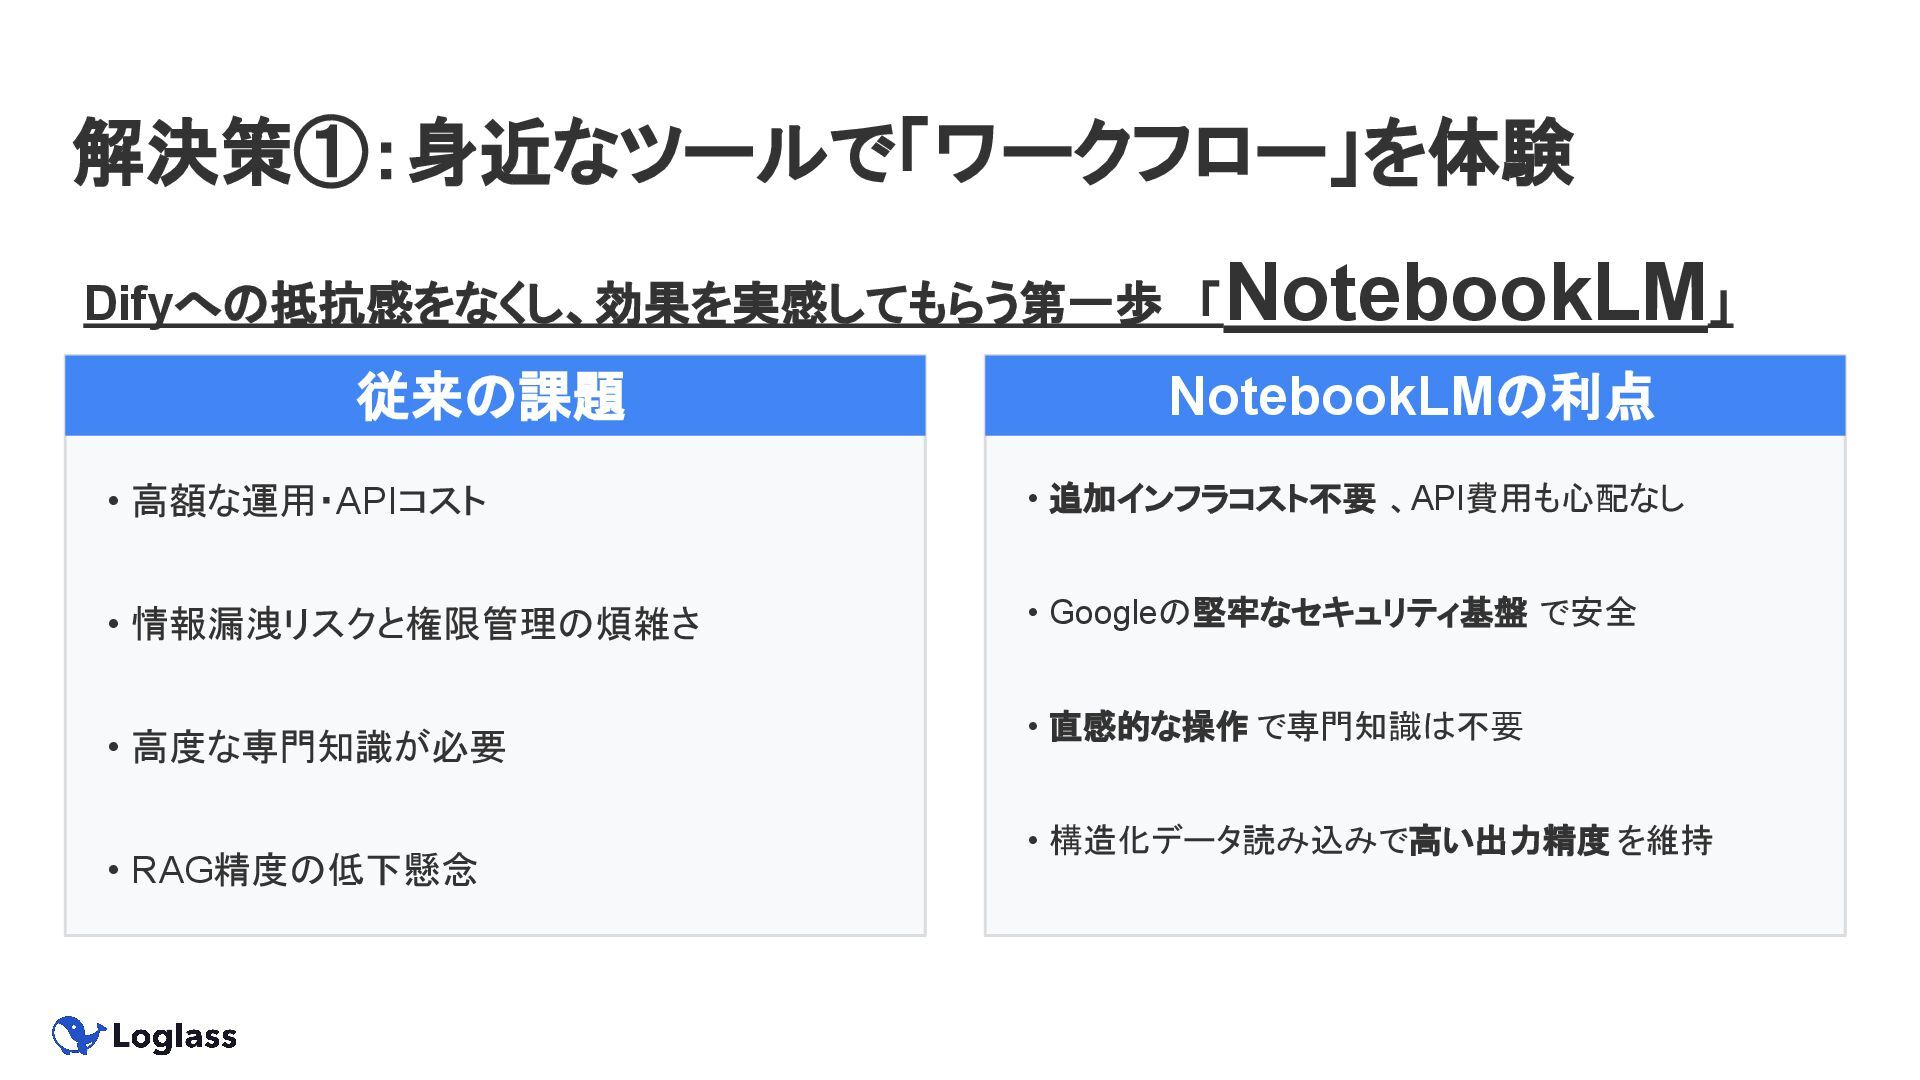The width and height of the screenshot is (1920, 1080).
Task: Select the 従来の課題 blue header
Action: pos(494,396)
